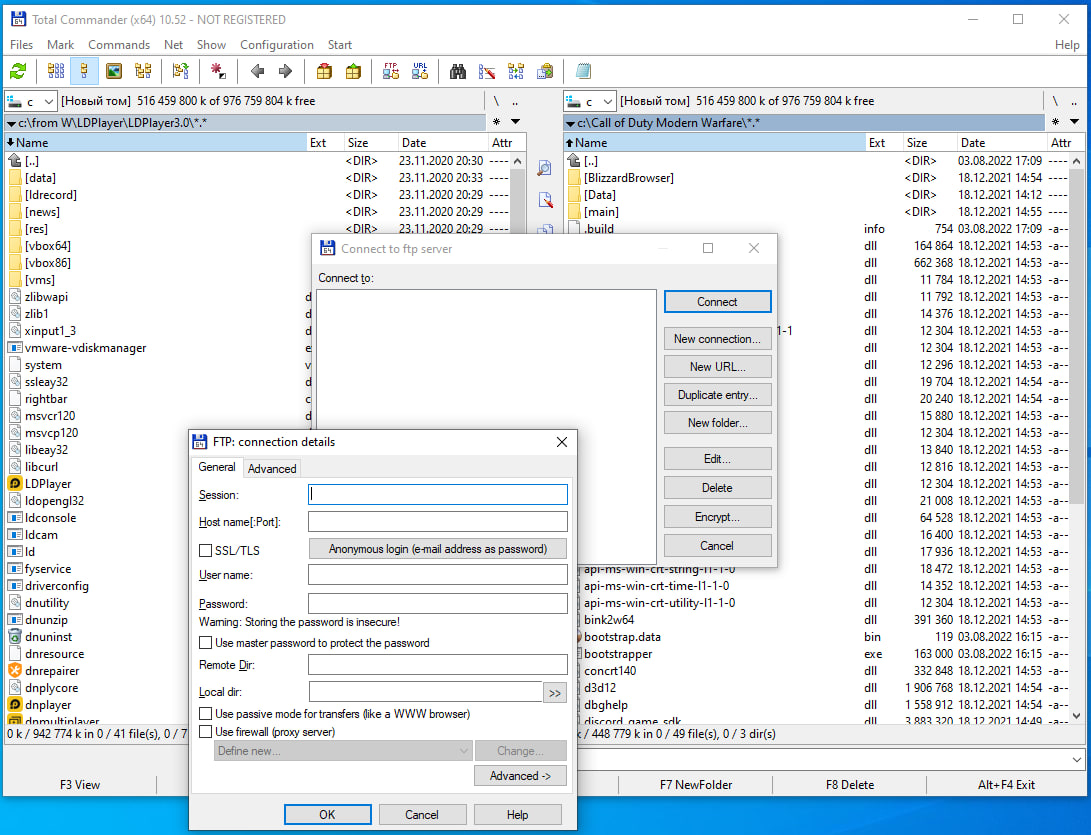Click the >> browse button for Local dir
The image size is (1091, 835).
tap(555, 692)
